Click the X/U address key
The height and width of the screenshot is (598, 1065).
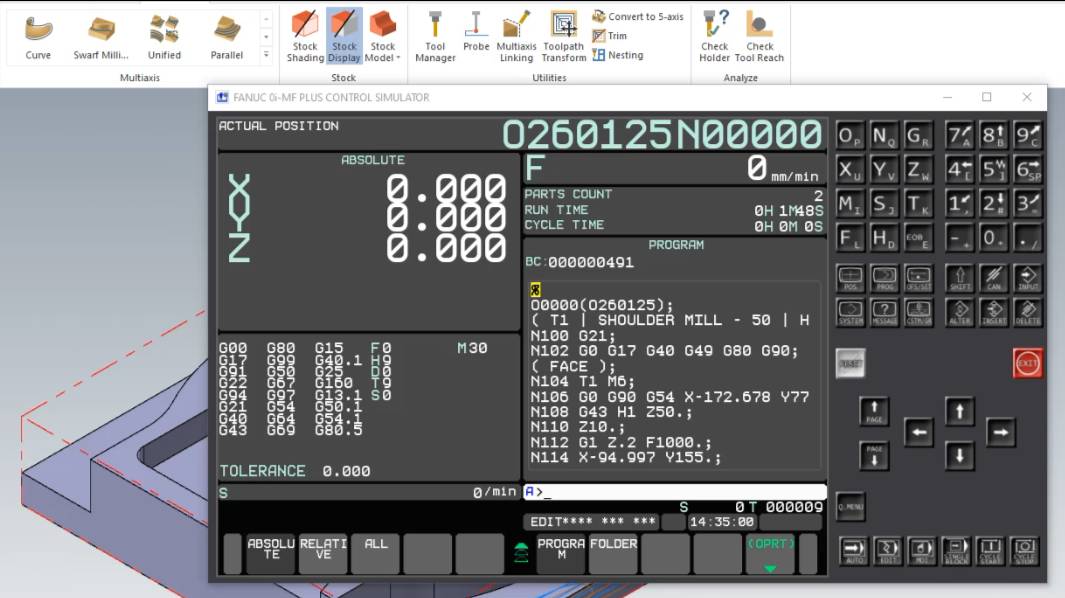(850, 169)
